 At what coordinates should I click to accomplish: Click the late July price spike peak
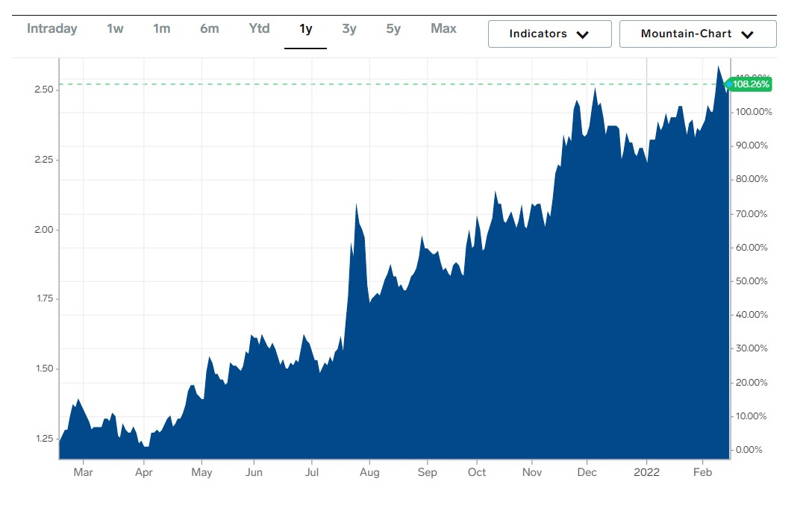pos(356,204)
